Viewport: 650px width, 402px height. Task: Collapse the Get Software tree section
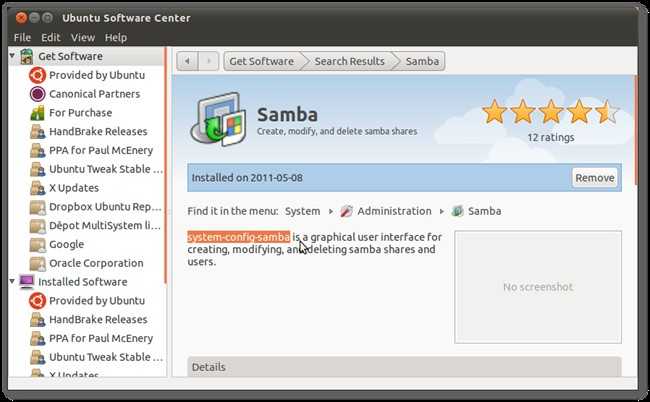[12, 56]
